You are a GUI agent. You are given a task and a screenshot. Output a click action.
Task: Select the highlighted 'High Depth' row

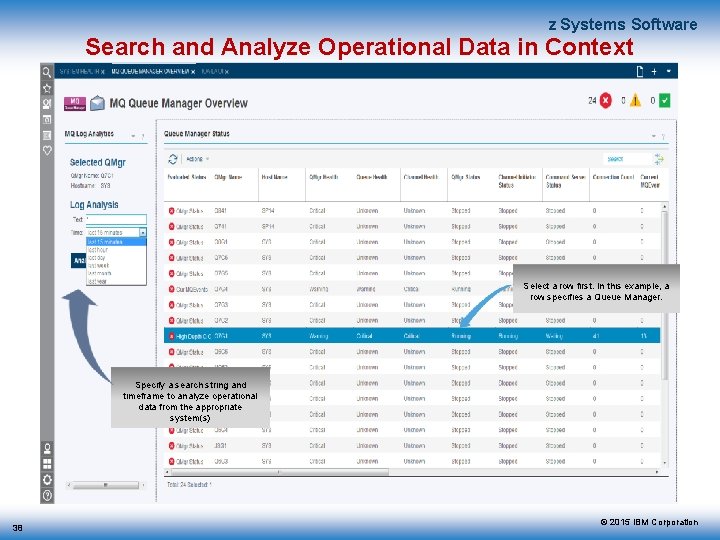tap(412, 336)
